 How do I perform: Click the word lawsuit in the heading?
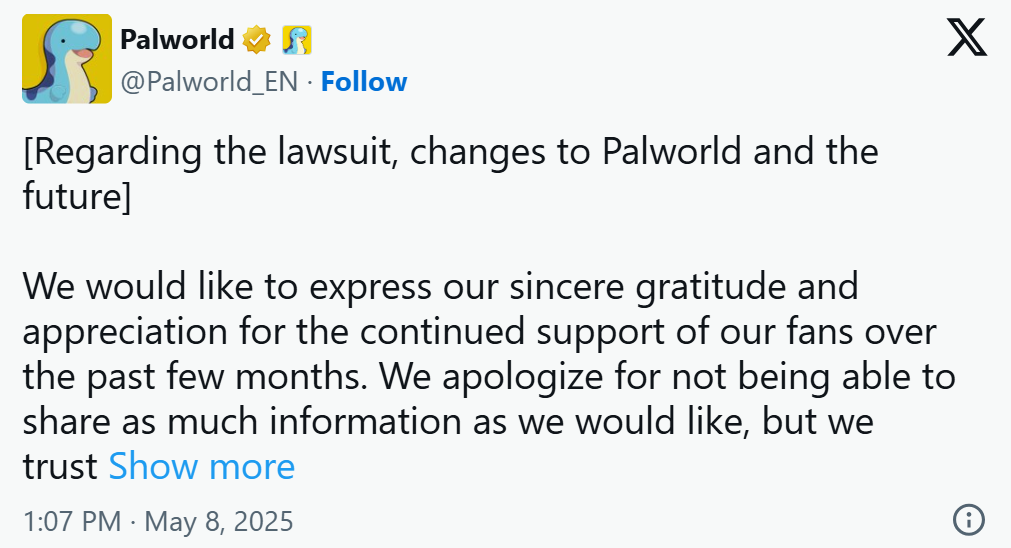(338, 153)
